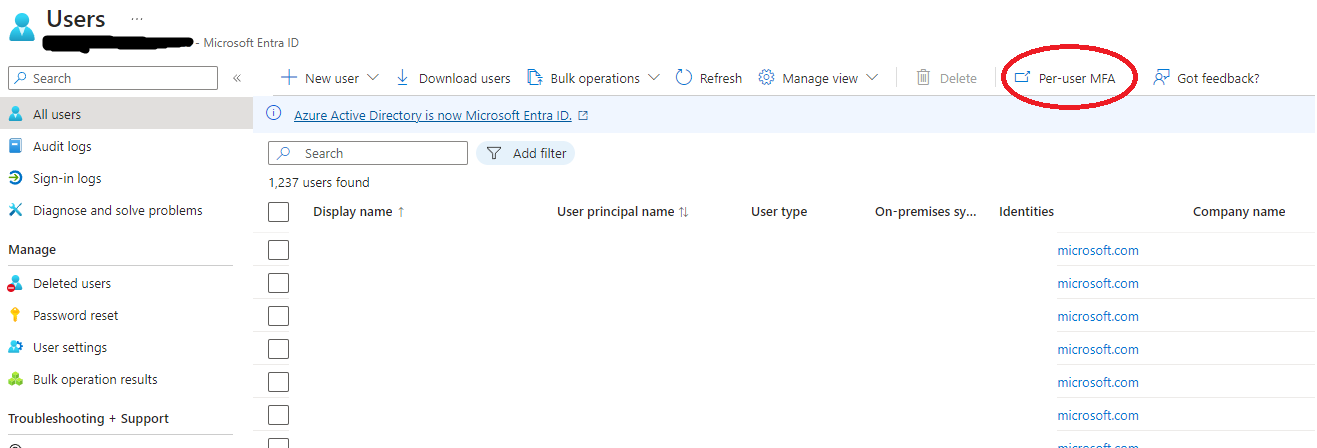1317x448 pixels.
Task: Click the Company name column header
Action: (1239, 212)
